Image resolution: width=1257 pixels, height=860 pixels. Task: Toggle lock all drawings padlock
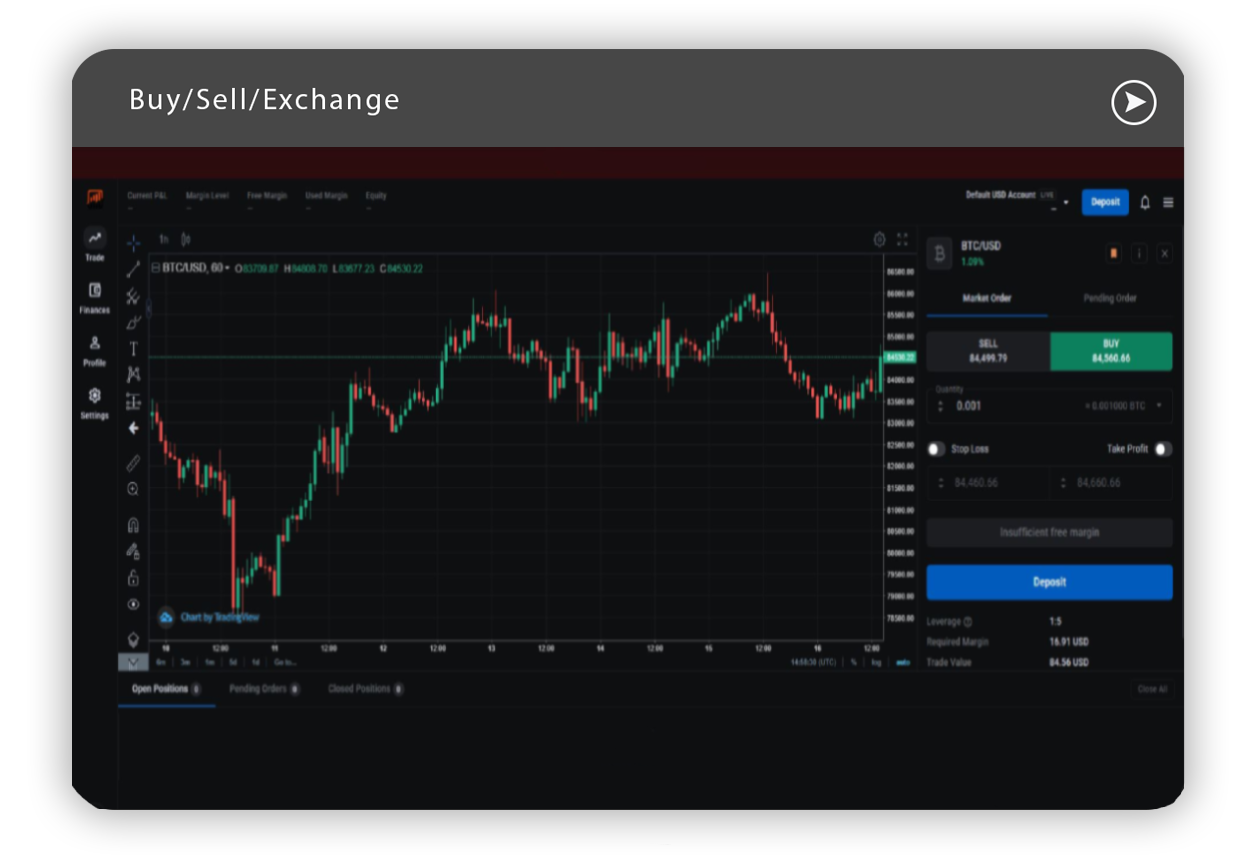133,578
